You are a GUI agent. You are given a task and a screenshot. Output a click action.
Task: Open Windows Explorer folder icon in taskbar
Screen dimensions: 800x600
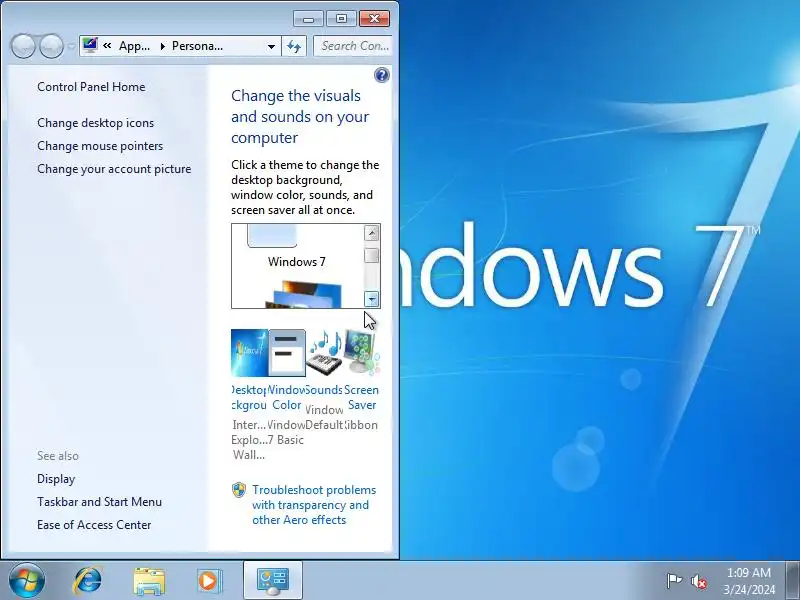[149, 581]
